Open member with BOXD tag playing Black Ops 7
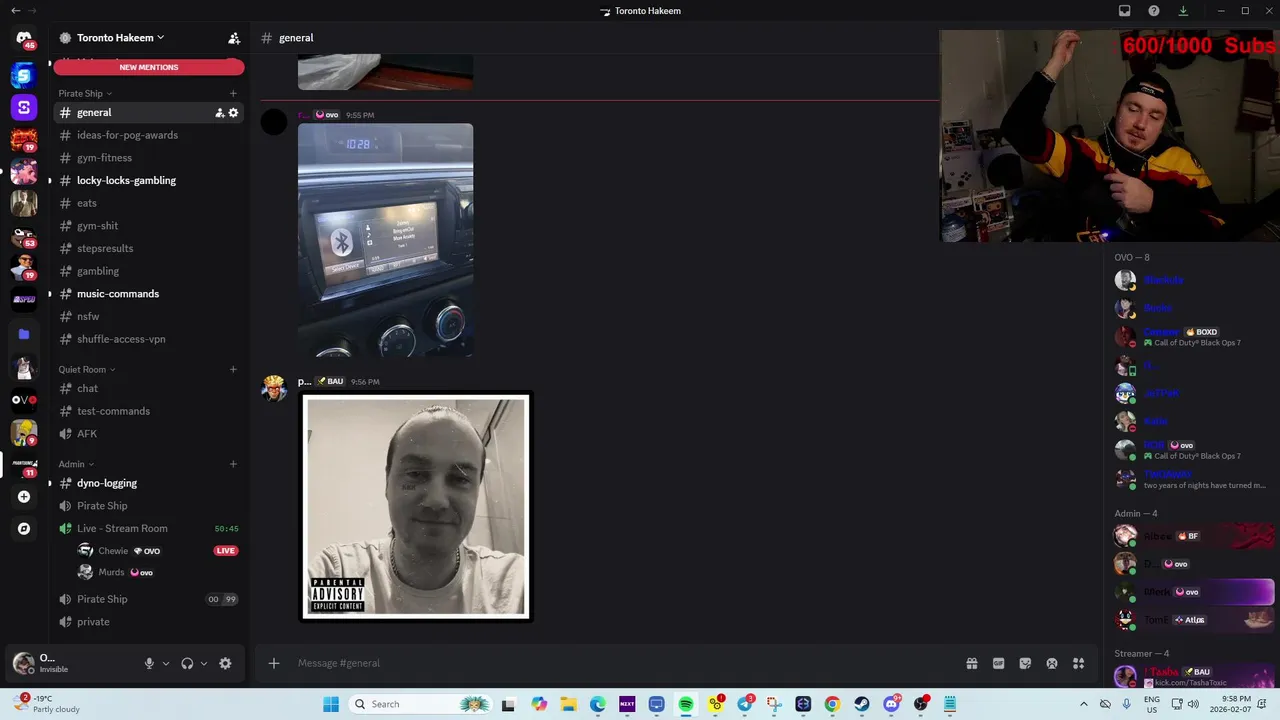This screenshot has width=1280, height=720. (x=1192, y=337)
